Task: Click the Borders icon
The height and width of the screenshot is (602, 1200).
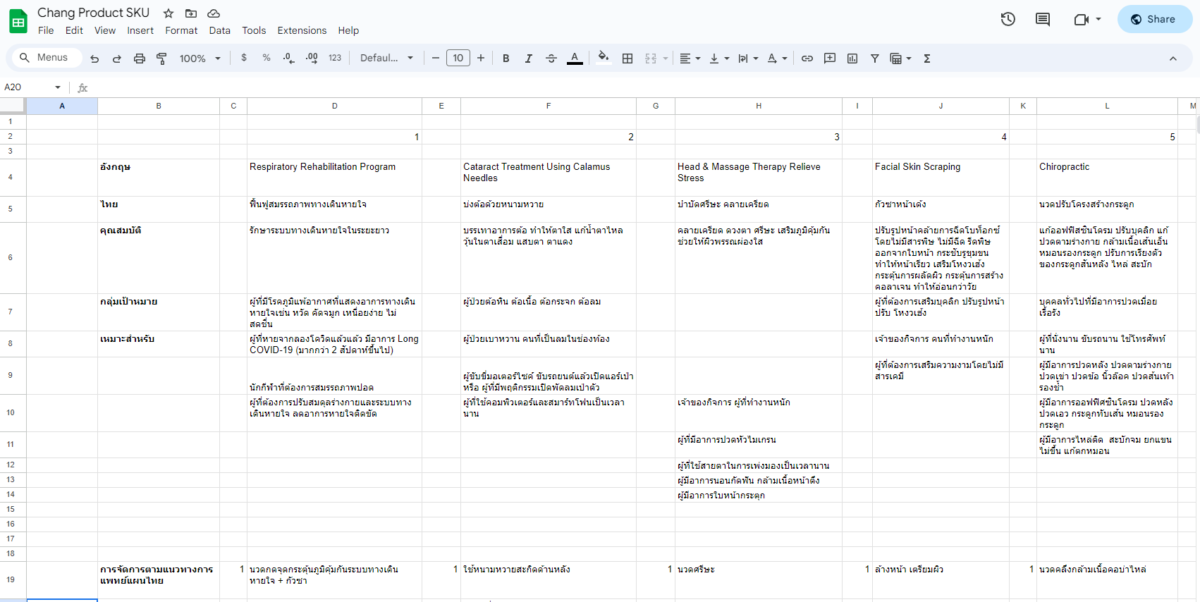Action: pyautogui.click(x=627, y=58)
